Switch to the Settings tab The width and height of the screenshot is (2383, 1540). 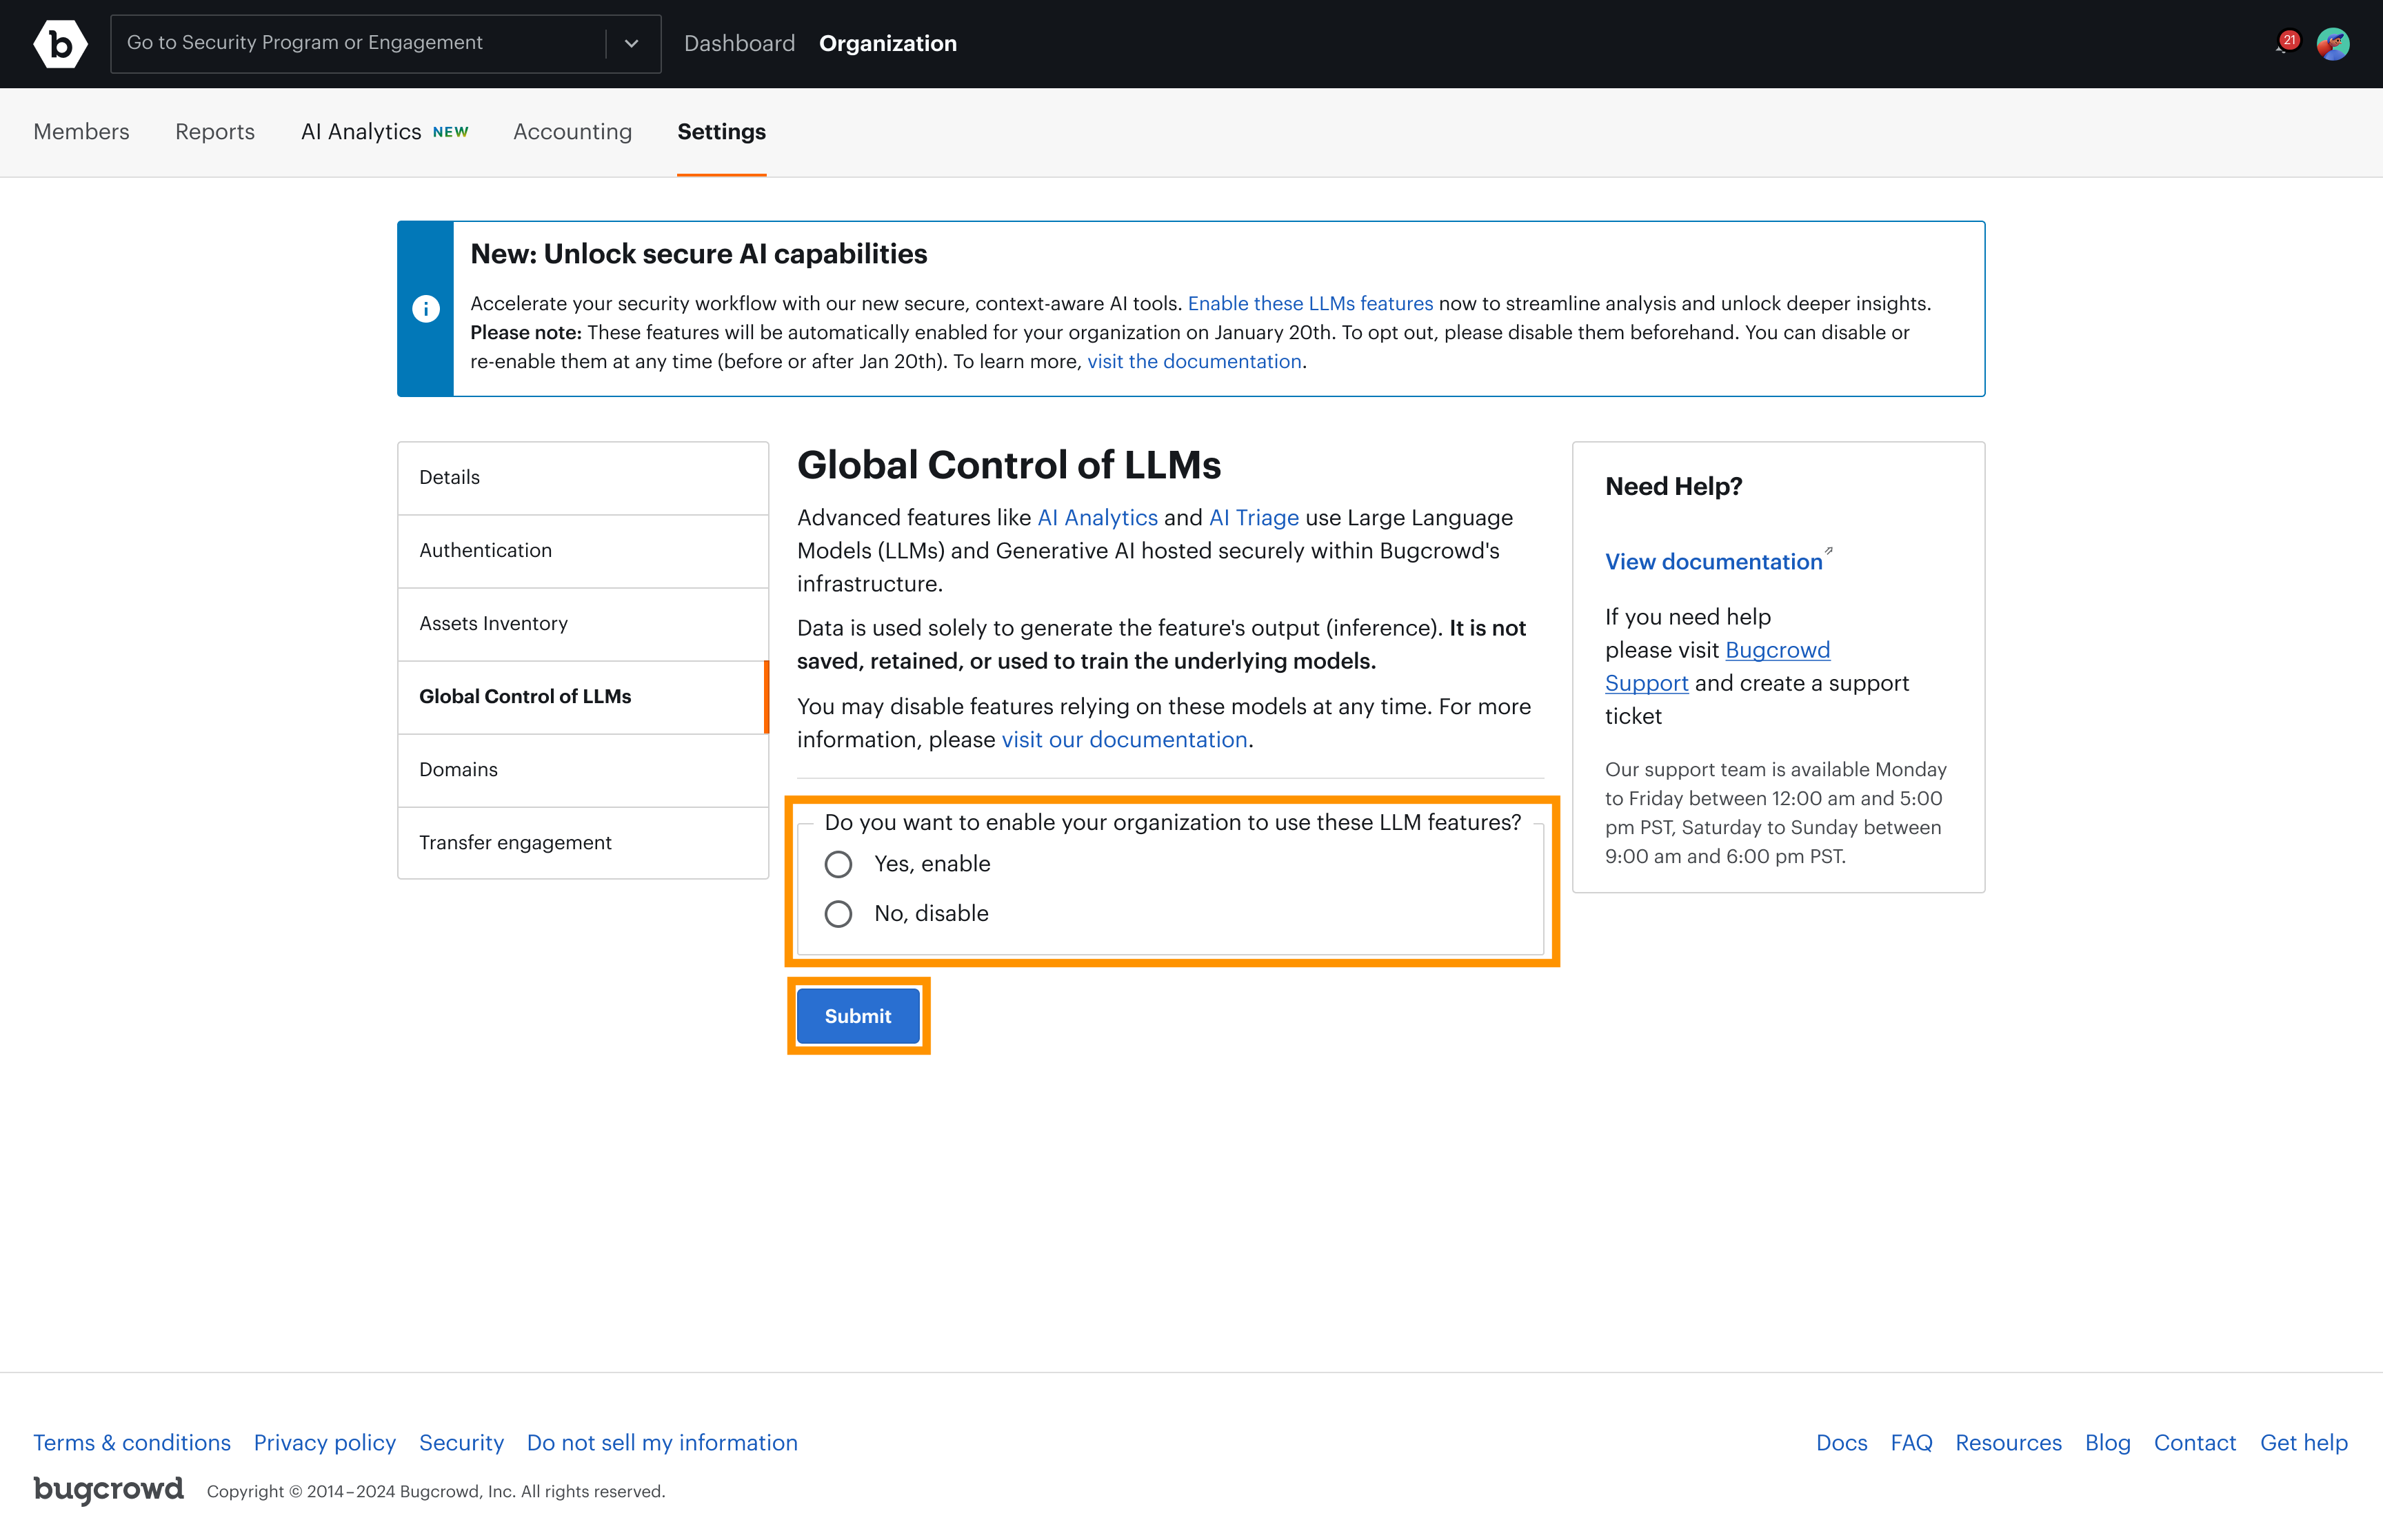[x=721, y=131]
